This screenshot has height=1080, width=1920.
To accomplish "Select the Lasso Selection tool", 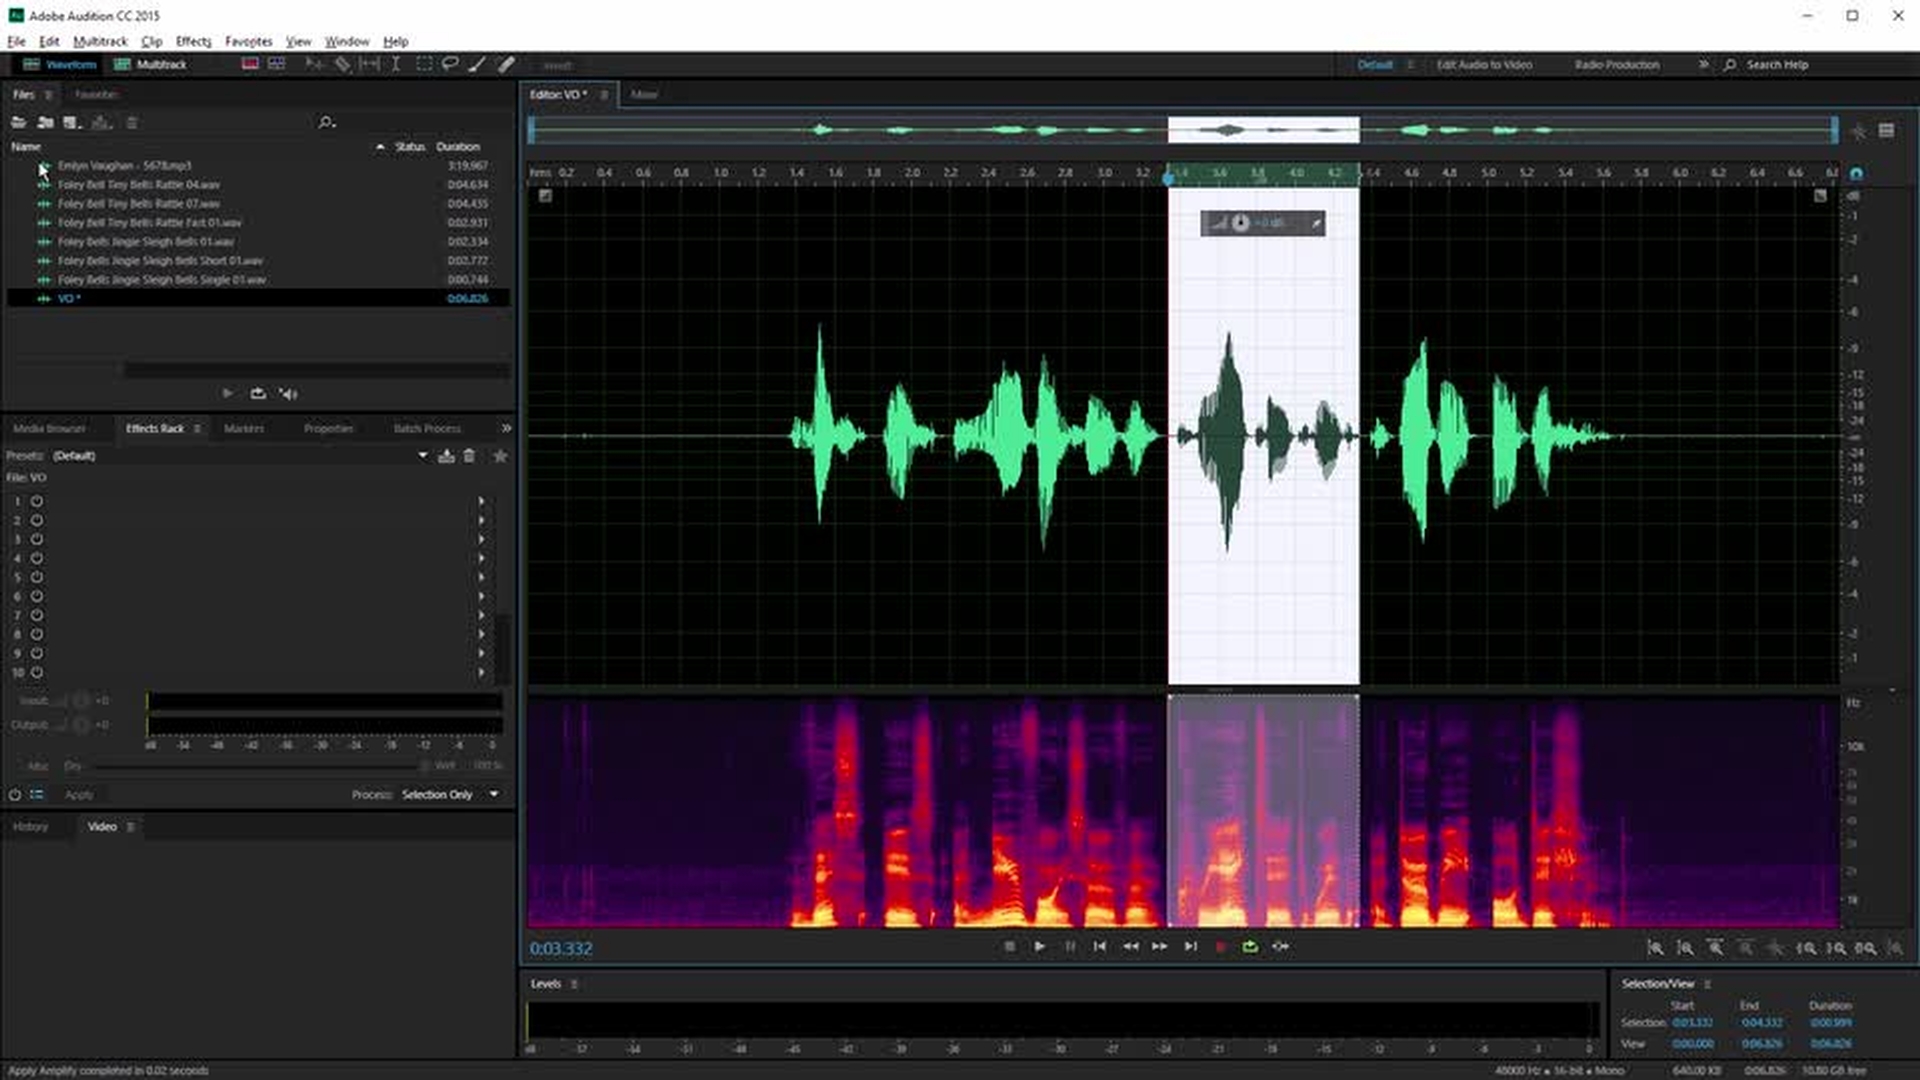I will pyautogui.click(x=450, y=64).
